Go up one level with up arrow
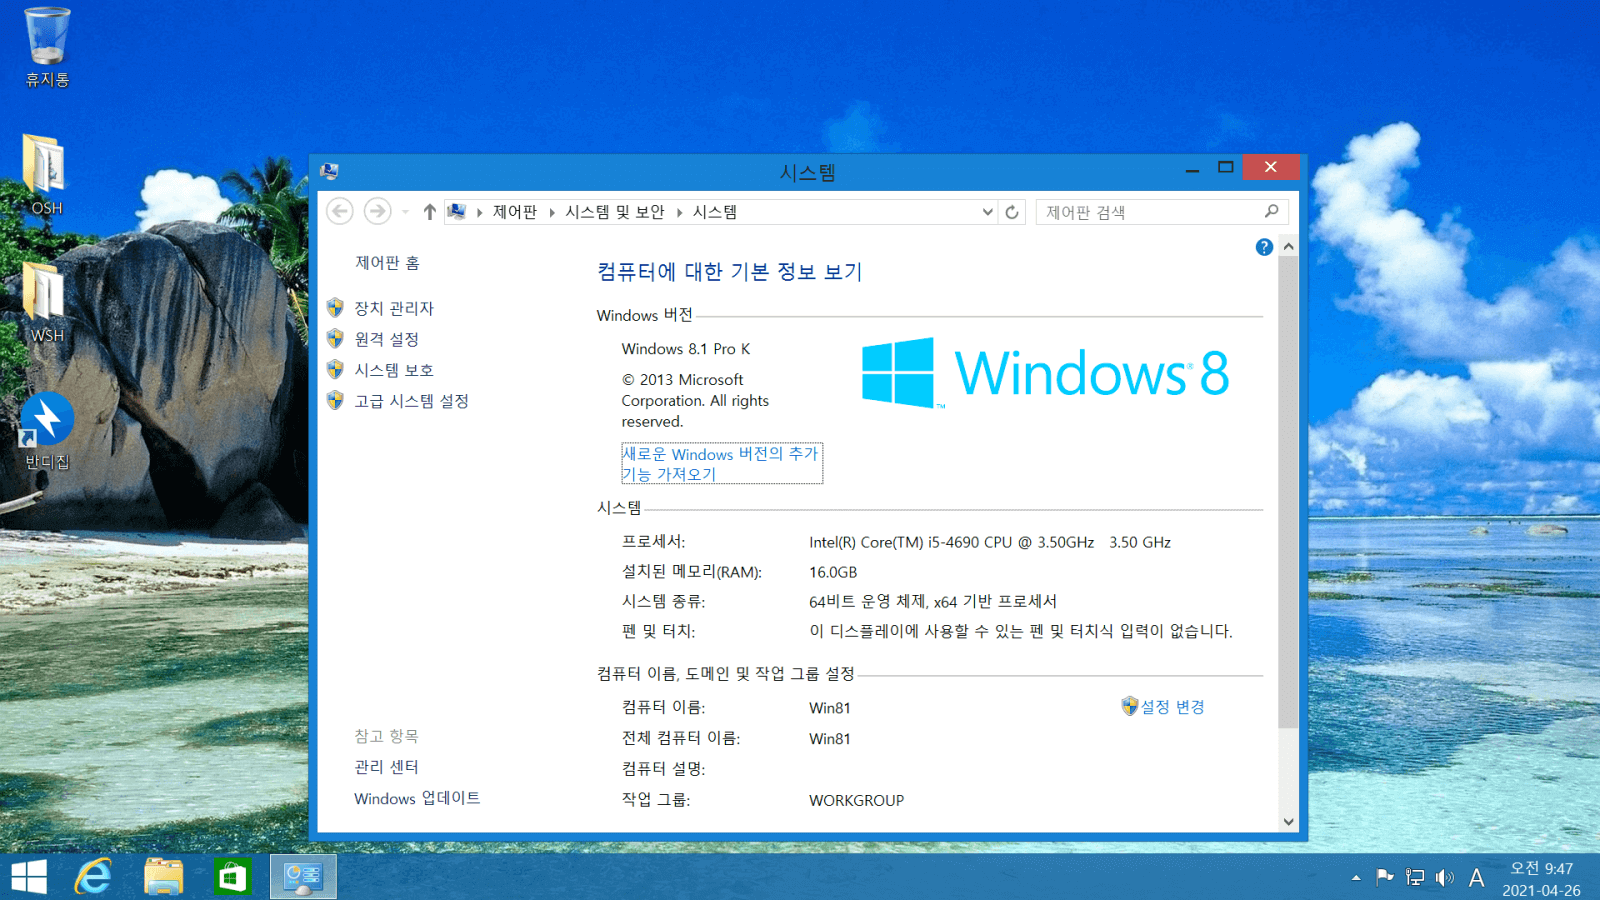This screenshot has height=900, width=1600. click(x=429, y=212)
